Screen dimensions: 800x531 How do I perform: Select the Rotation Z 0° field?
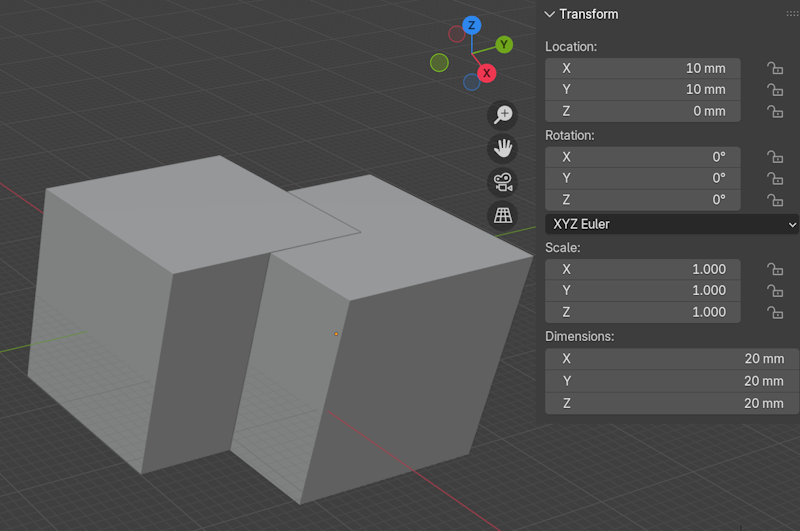pos(643,199)
